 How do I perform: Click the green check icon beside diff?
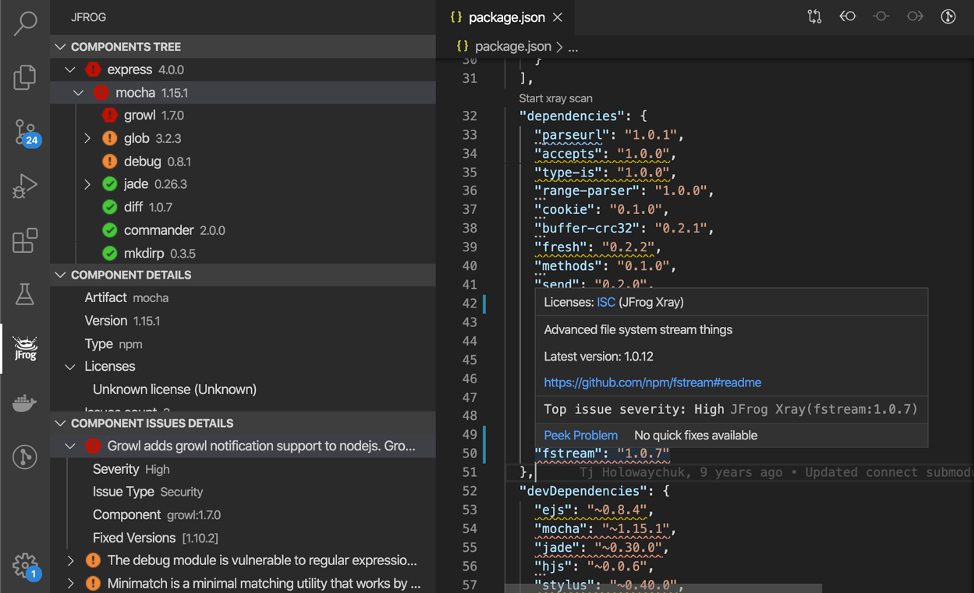point(110,207)
